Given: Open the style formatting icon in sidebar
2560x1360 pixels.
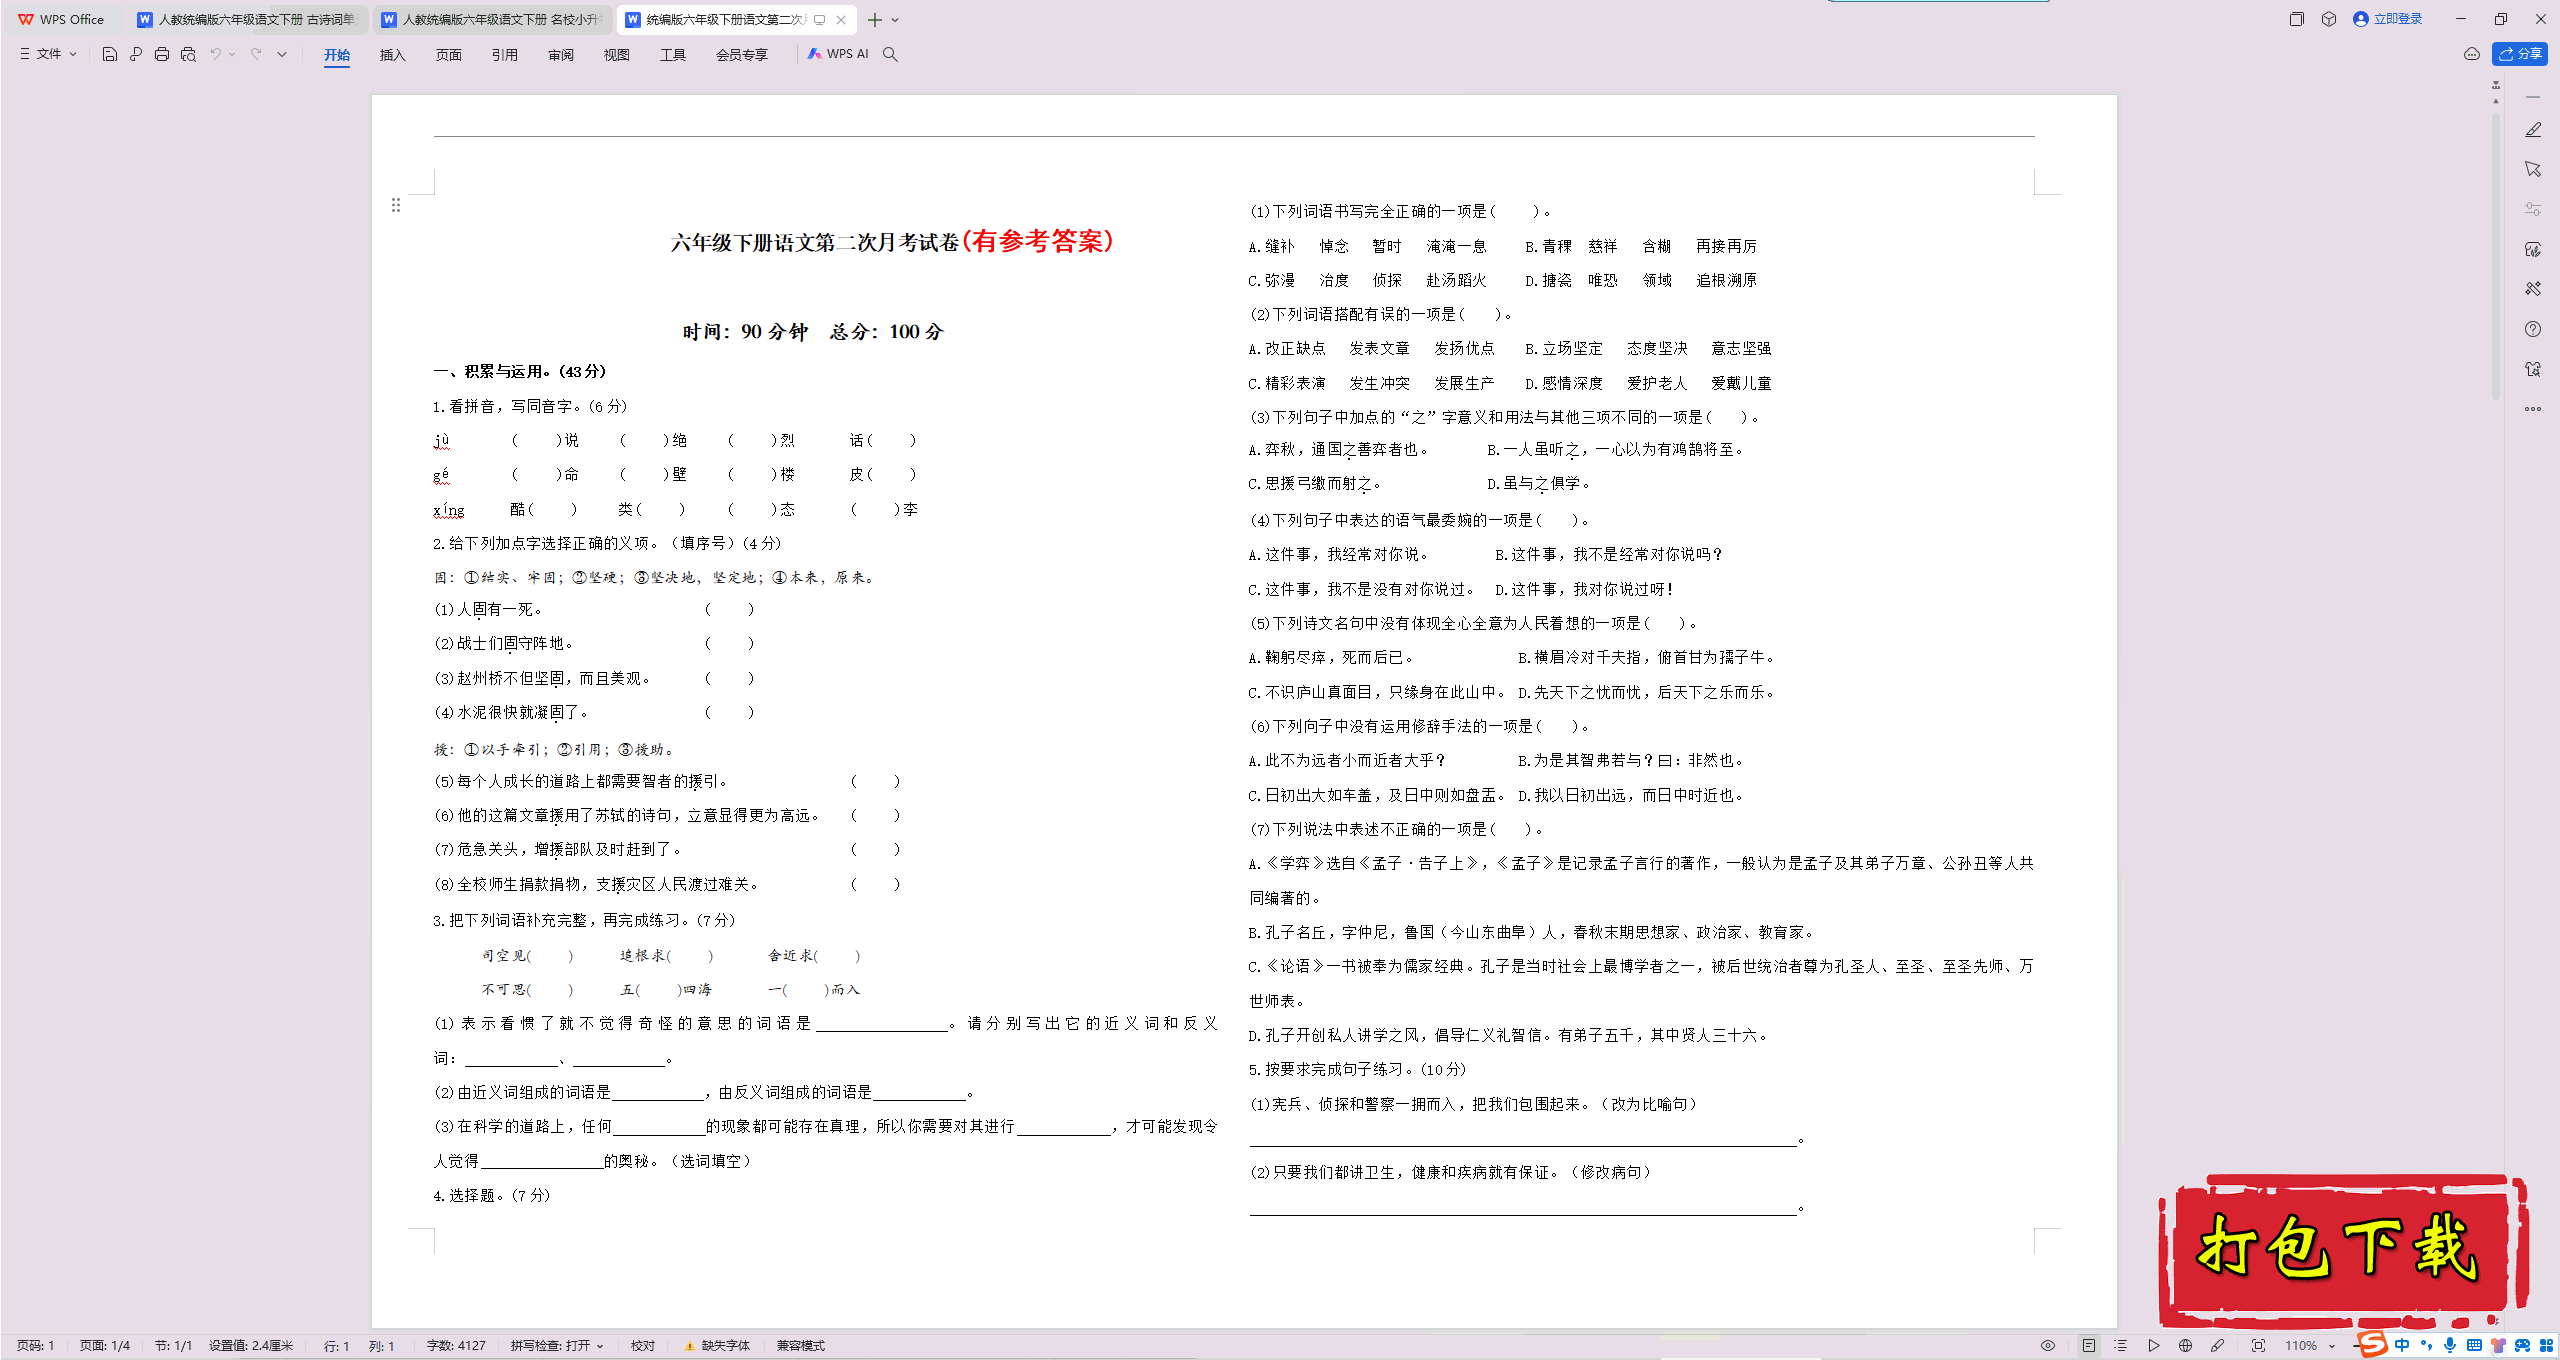Looking at the screenshot, I should (2533, 249).
